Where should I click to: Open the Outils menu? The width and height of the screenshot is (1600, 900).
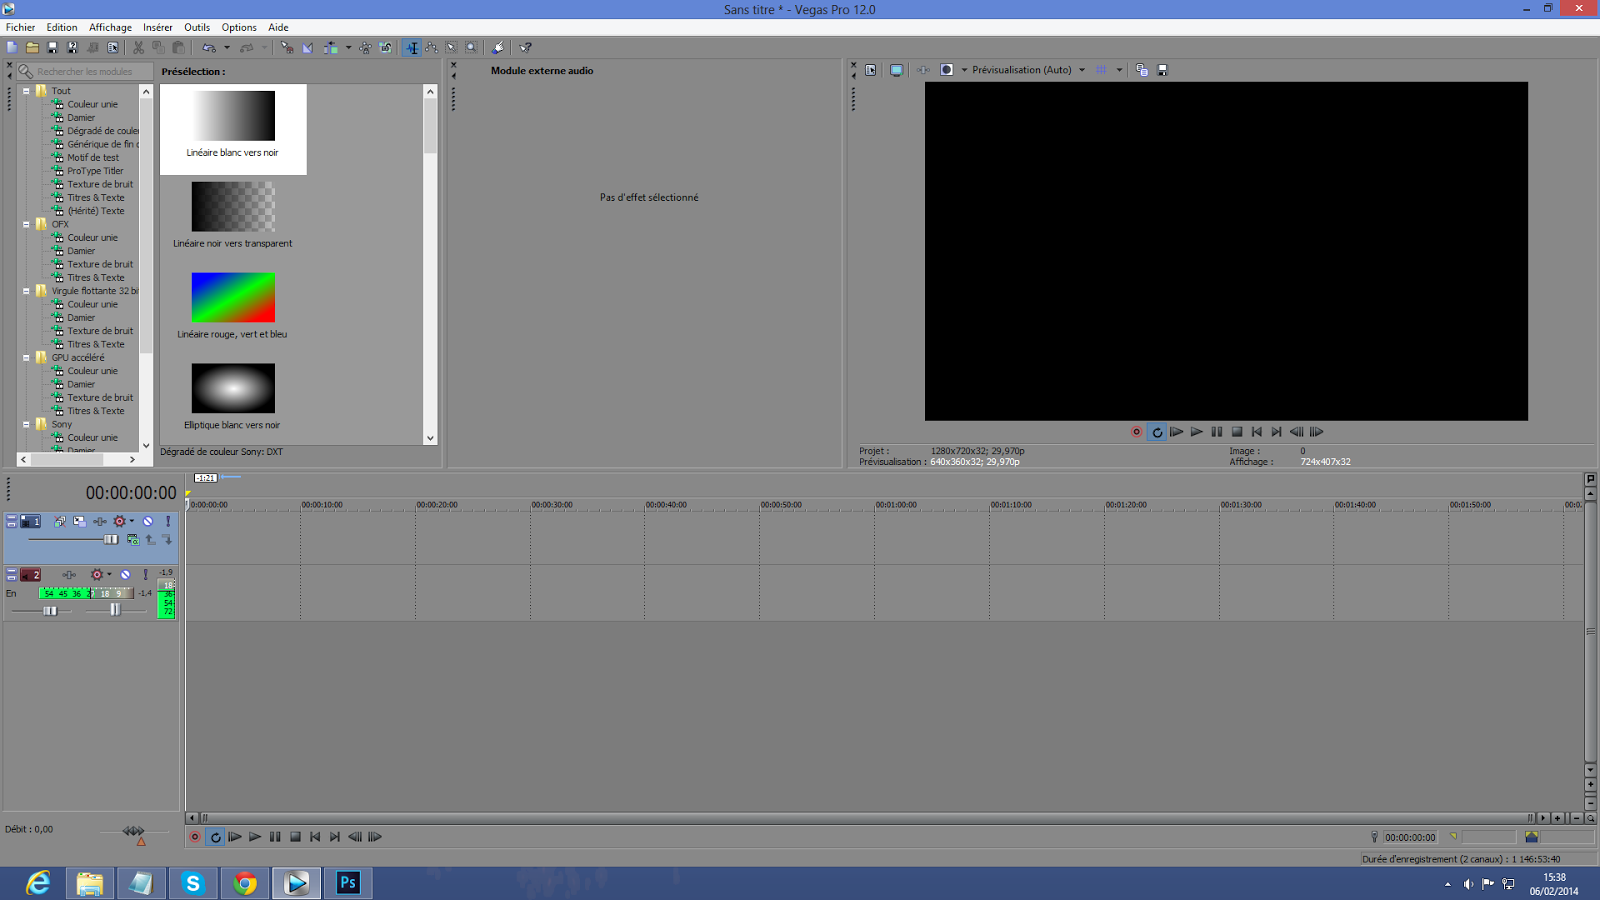pyautogui.click(x=197, y=27)
